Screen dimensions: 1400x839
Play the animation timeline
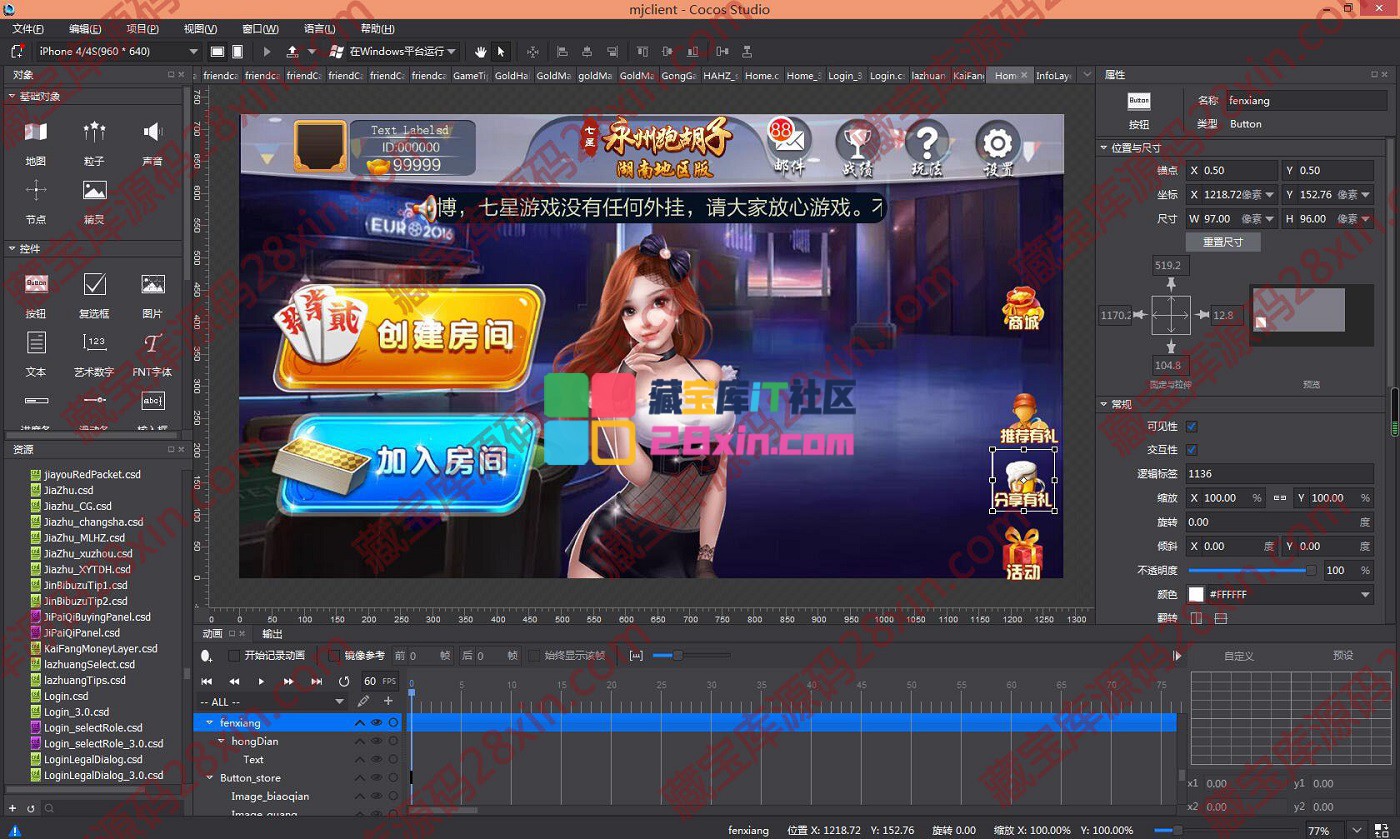tap(261, 681)
